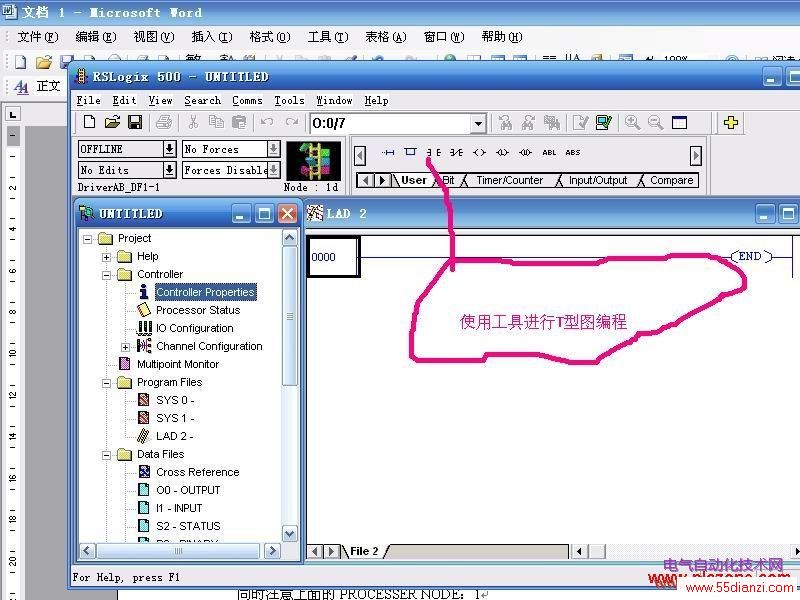Open the No Edits dropdown arrow
The image size is (800, 600).
(x=169, y=170)
